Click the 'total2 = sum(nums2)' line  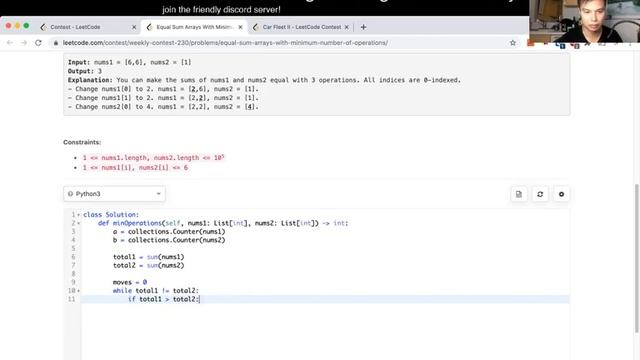[149, 265]
